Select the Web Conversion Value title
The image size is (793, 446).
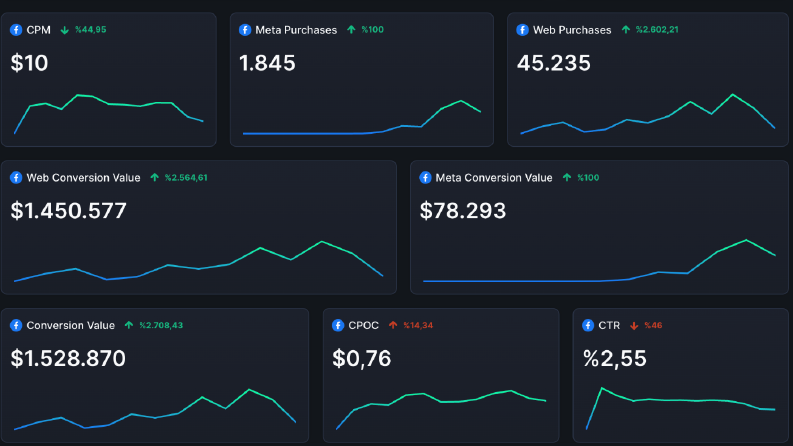83,177
